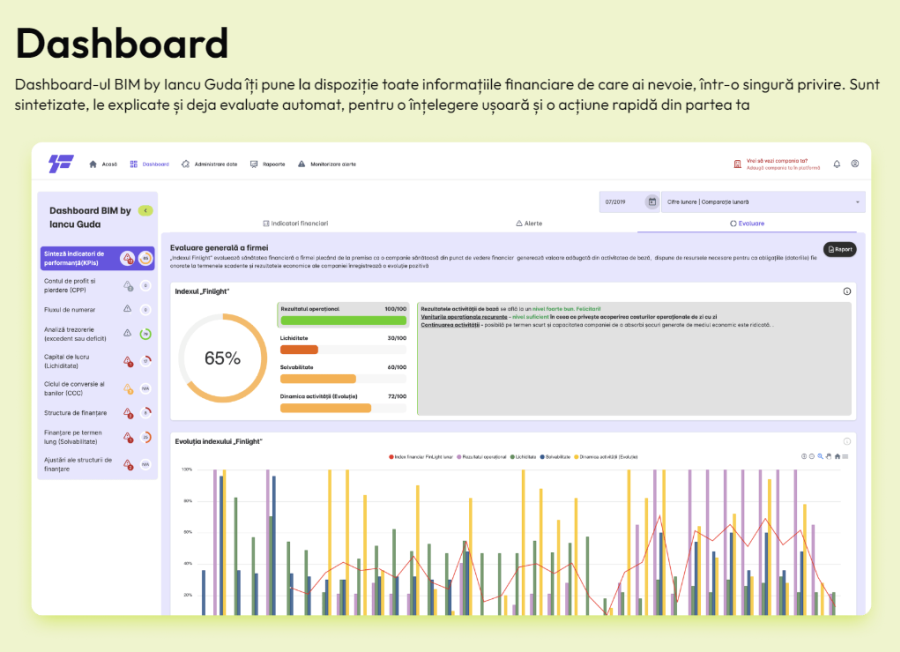Click the warning icon on the Capital de lucru row
Viewport: 900px width, 652px height.
(128, 361)
